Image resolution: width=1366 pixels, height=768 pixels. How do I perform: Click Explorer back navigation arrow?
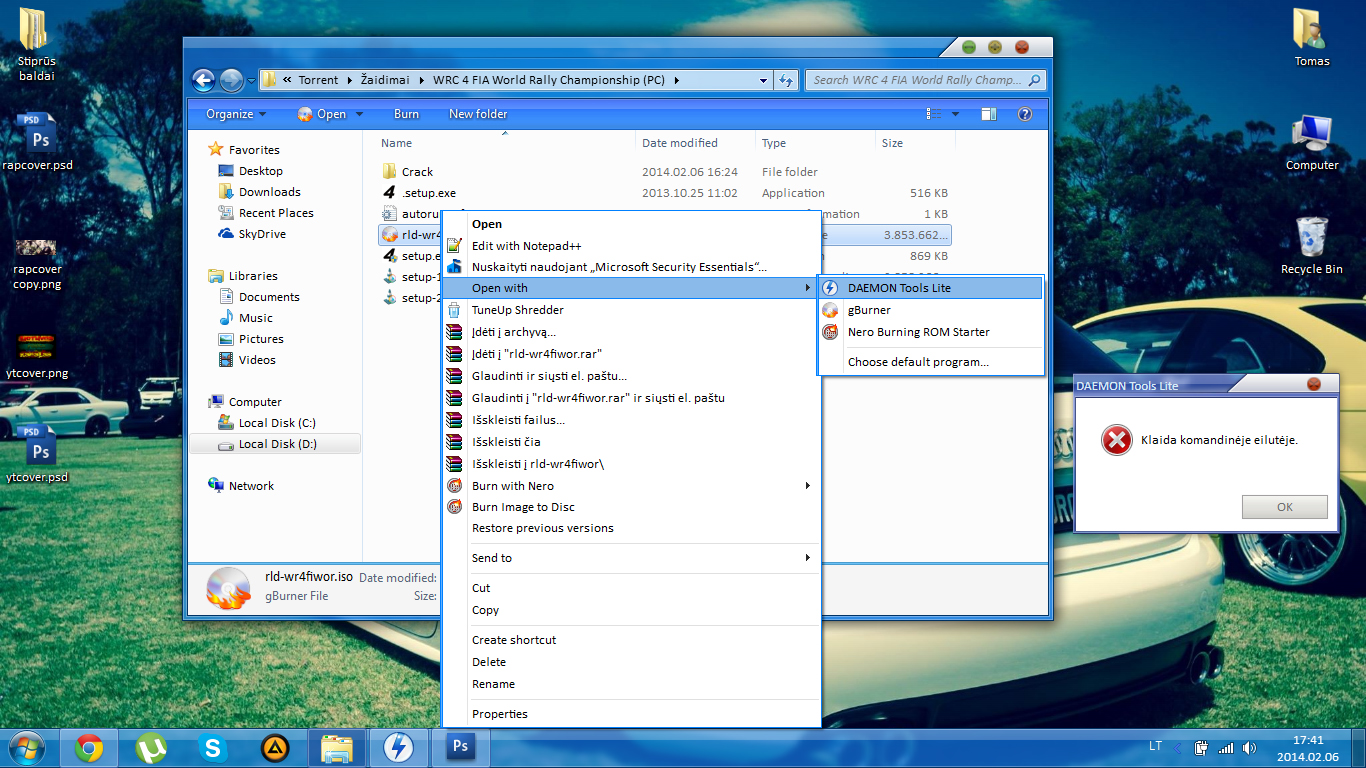(204, 80)
